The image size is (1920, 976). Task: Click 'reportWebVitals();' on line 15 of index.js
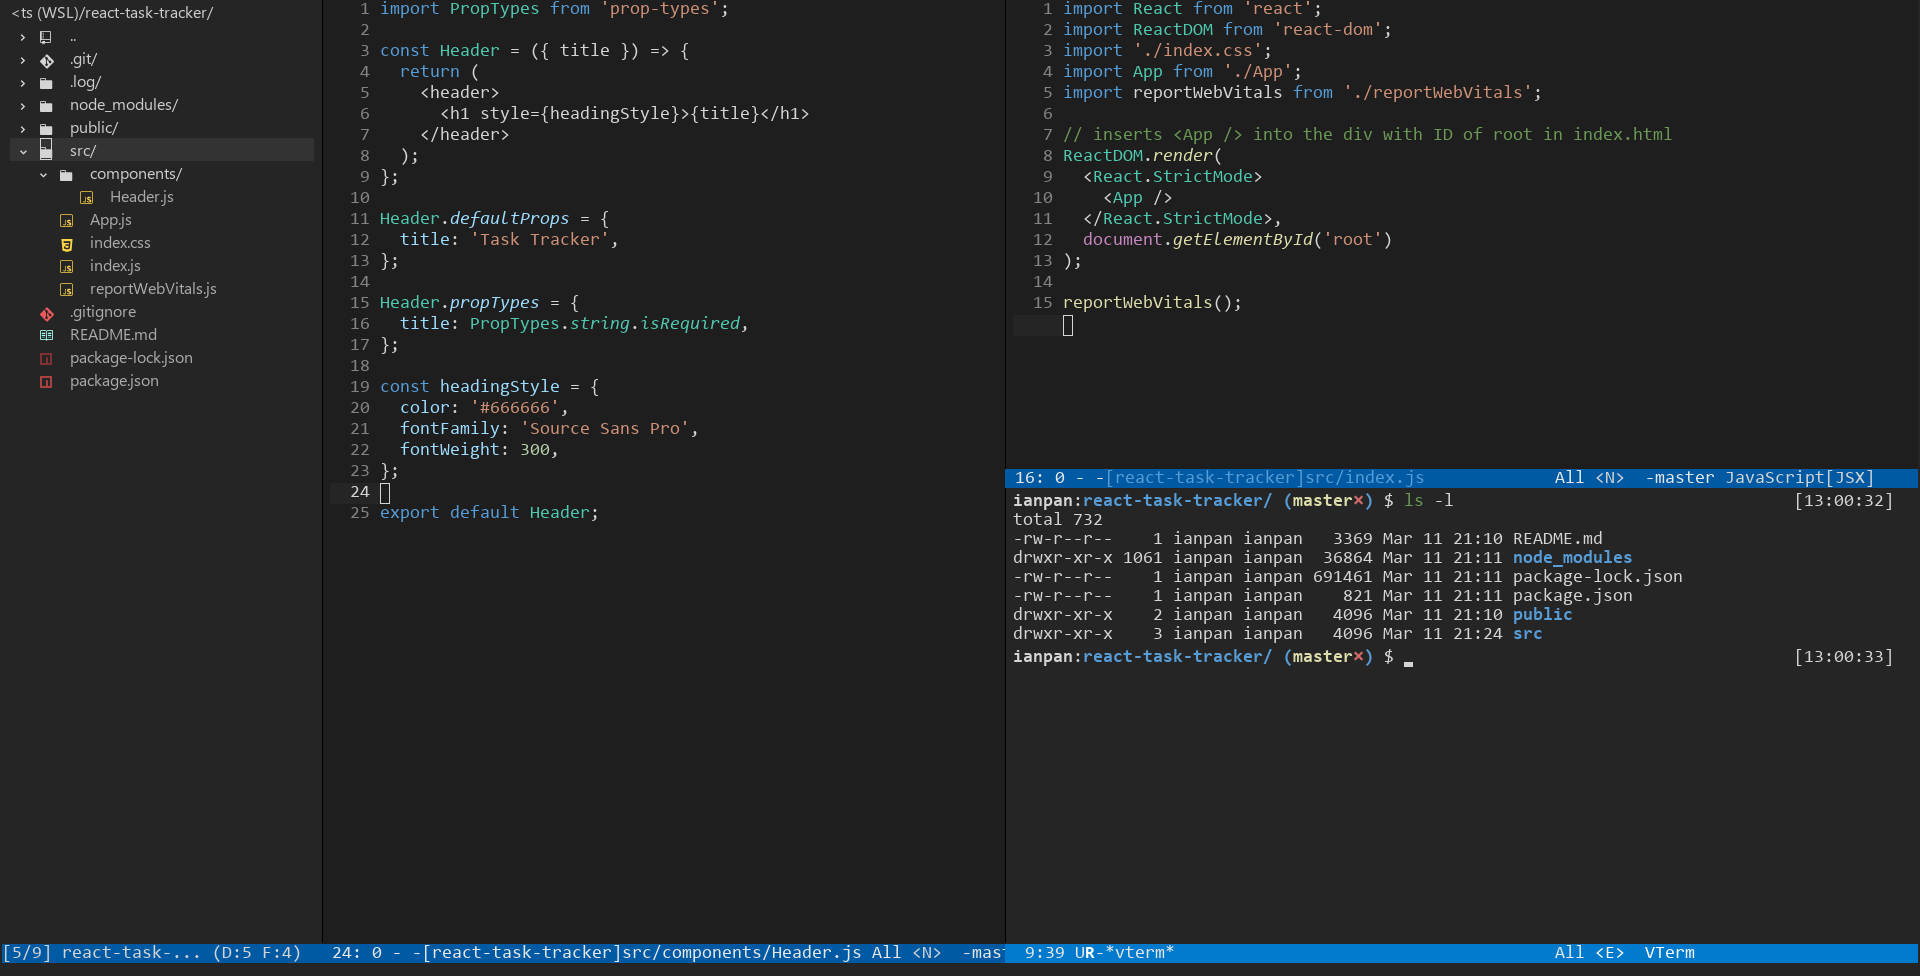click(1152, 303)
